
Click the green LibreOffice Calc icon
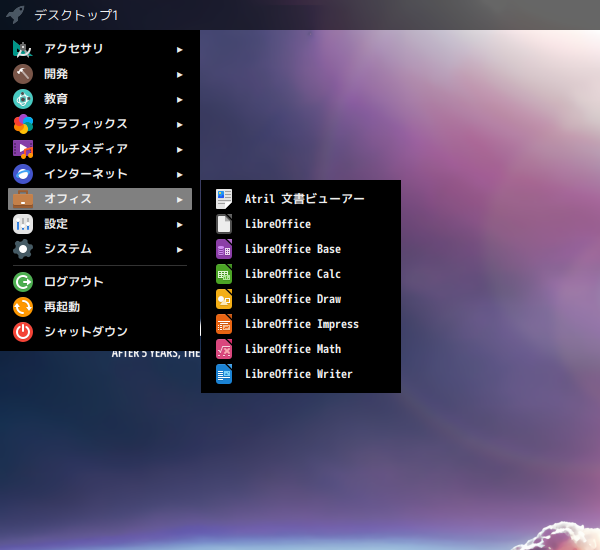coord(224,274)
